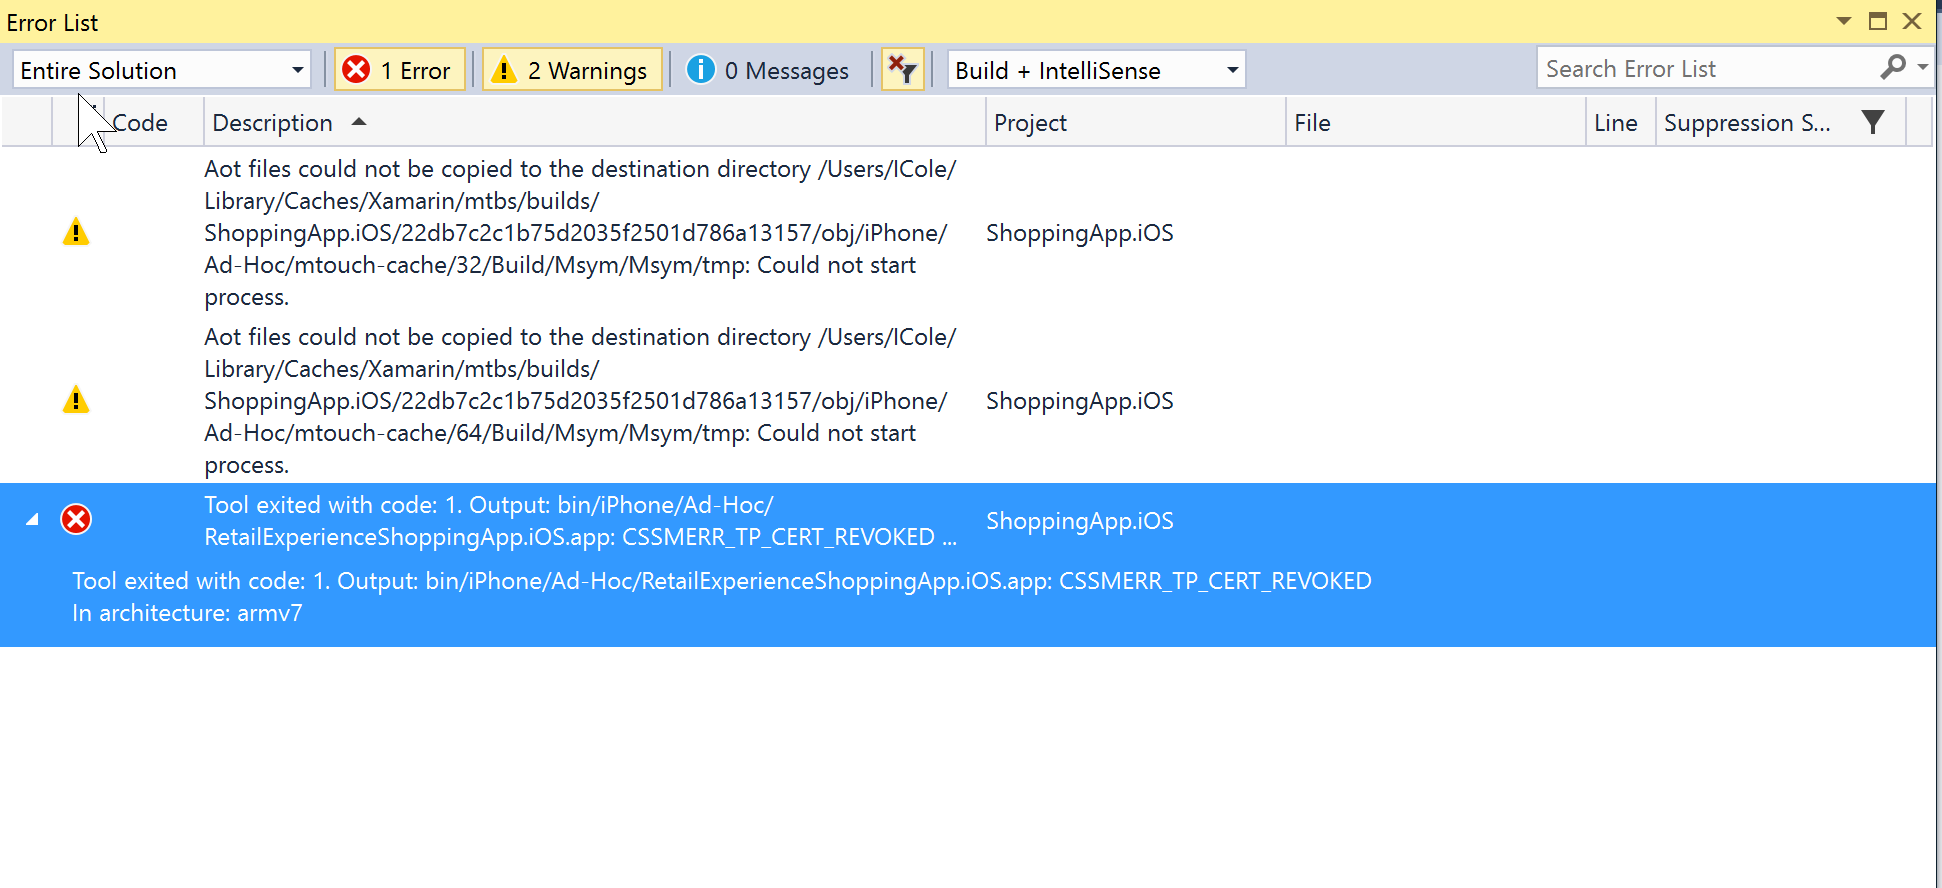Select the mtouch-cache/64 warning description
Image resolution: width=1942 pixels, height=888 pixels.
tap(580, 401)
